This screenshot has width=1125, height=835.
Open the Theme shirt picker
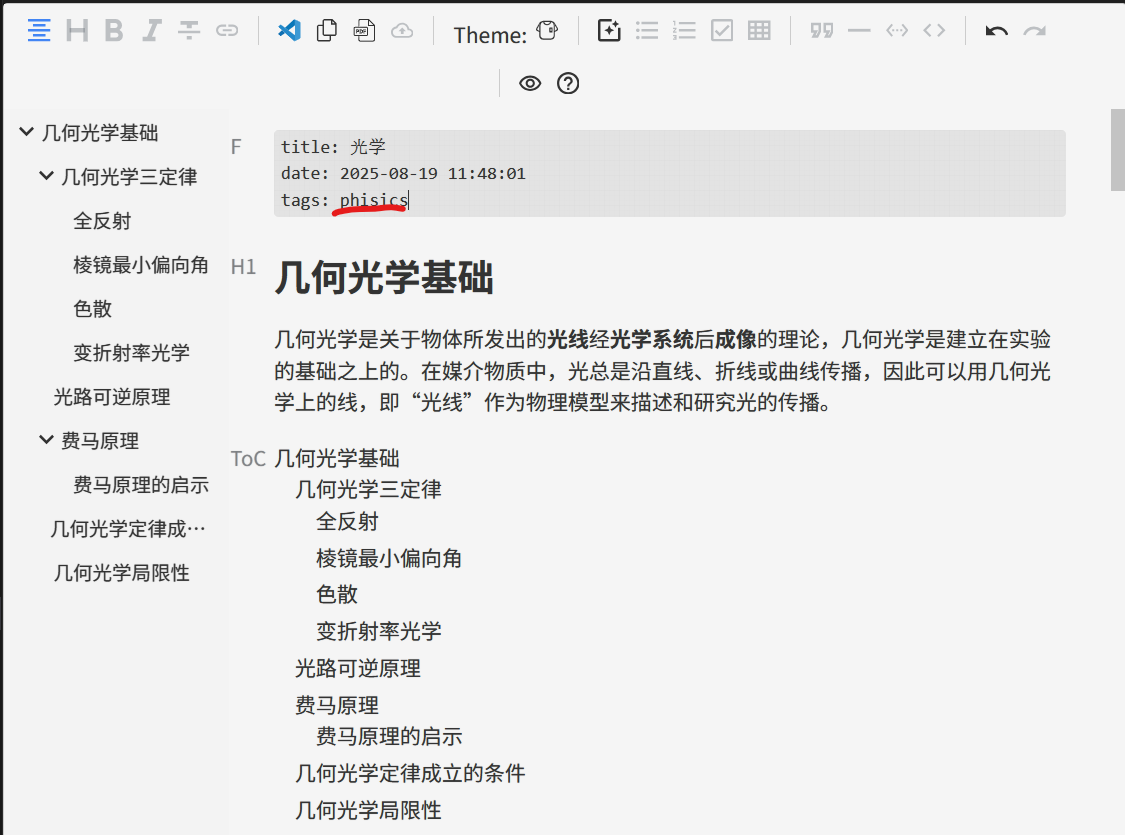coord(546,31)
